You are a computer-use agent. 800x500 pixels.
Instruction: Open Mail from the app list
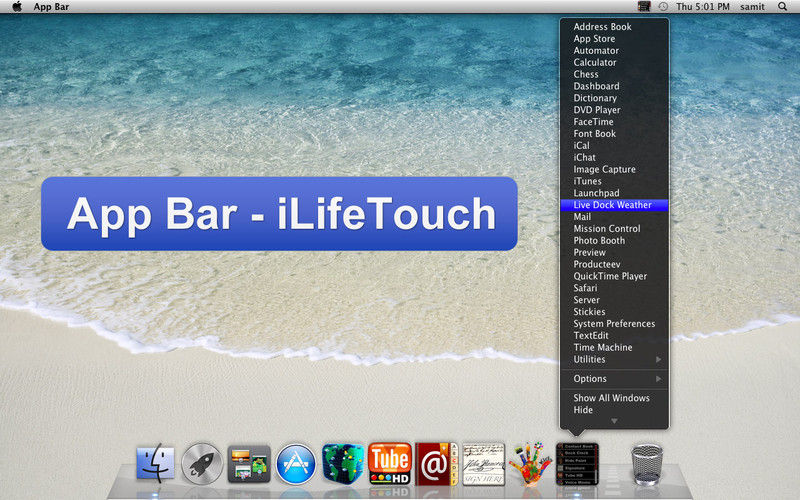pyautogui.click(x=614, y=216)
